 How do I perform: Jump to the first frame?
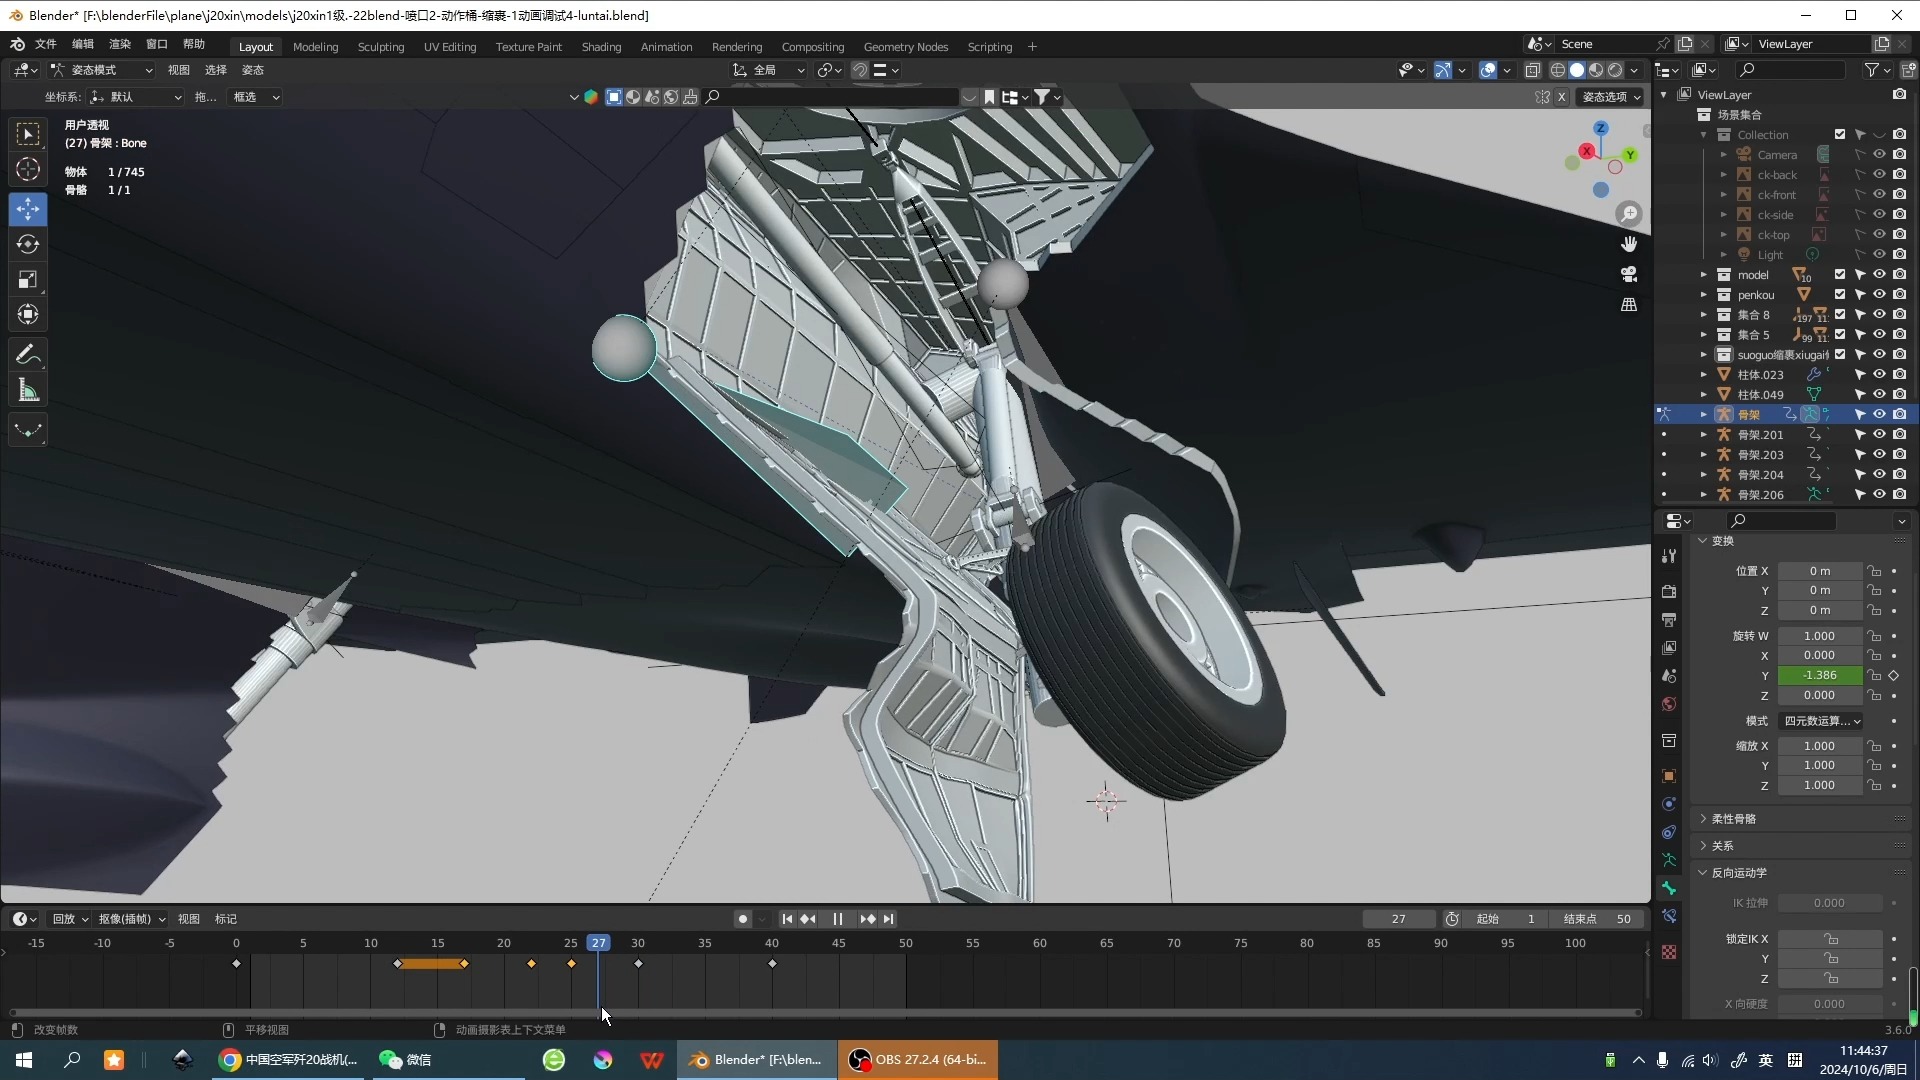[x=787, y=919]
